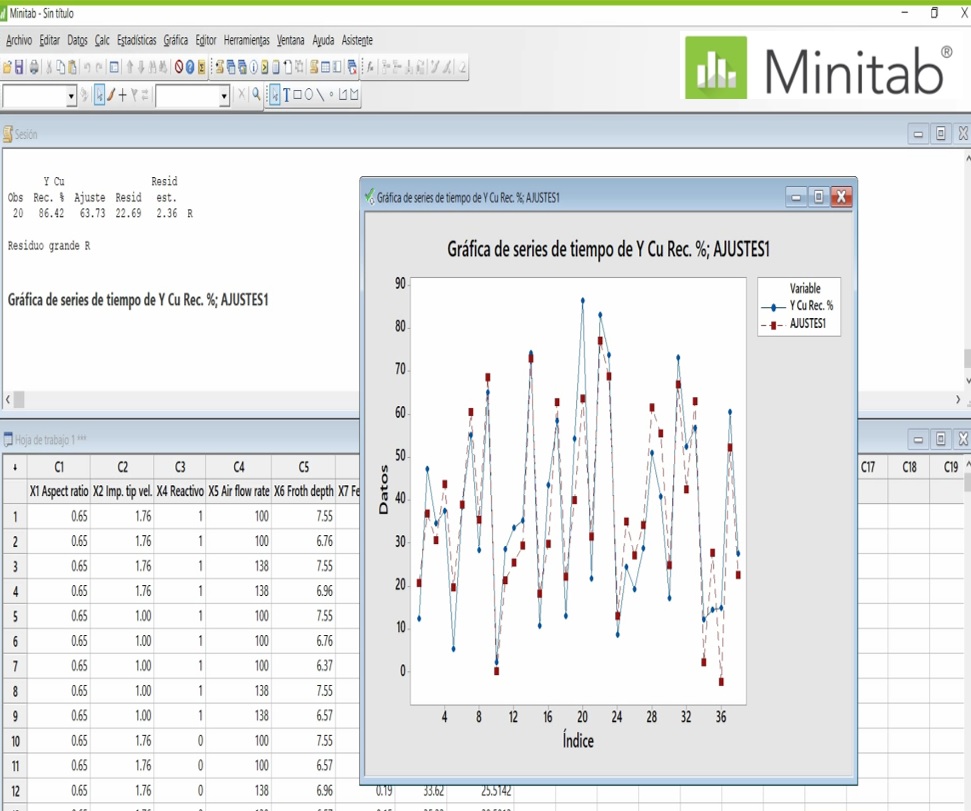This screenshot has height=811, width=971.
Task: Click the Copy icon in the toolbar
Action: pos(61,67)
